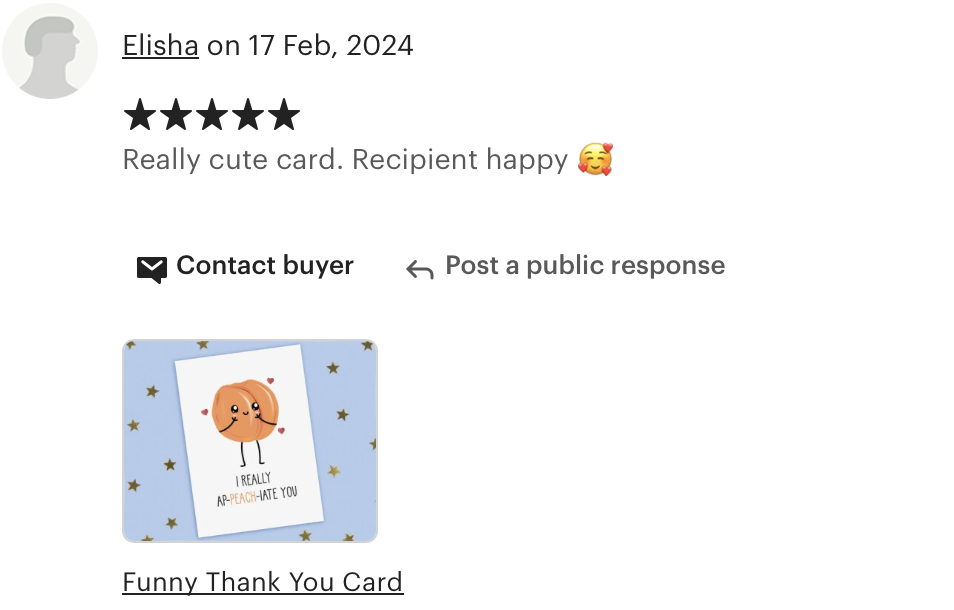Click the second rating star
The height and width of the screenshot is (610, 954).
(176, 115)
